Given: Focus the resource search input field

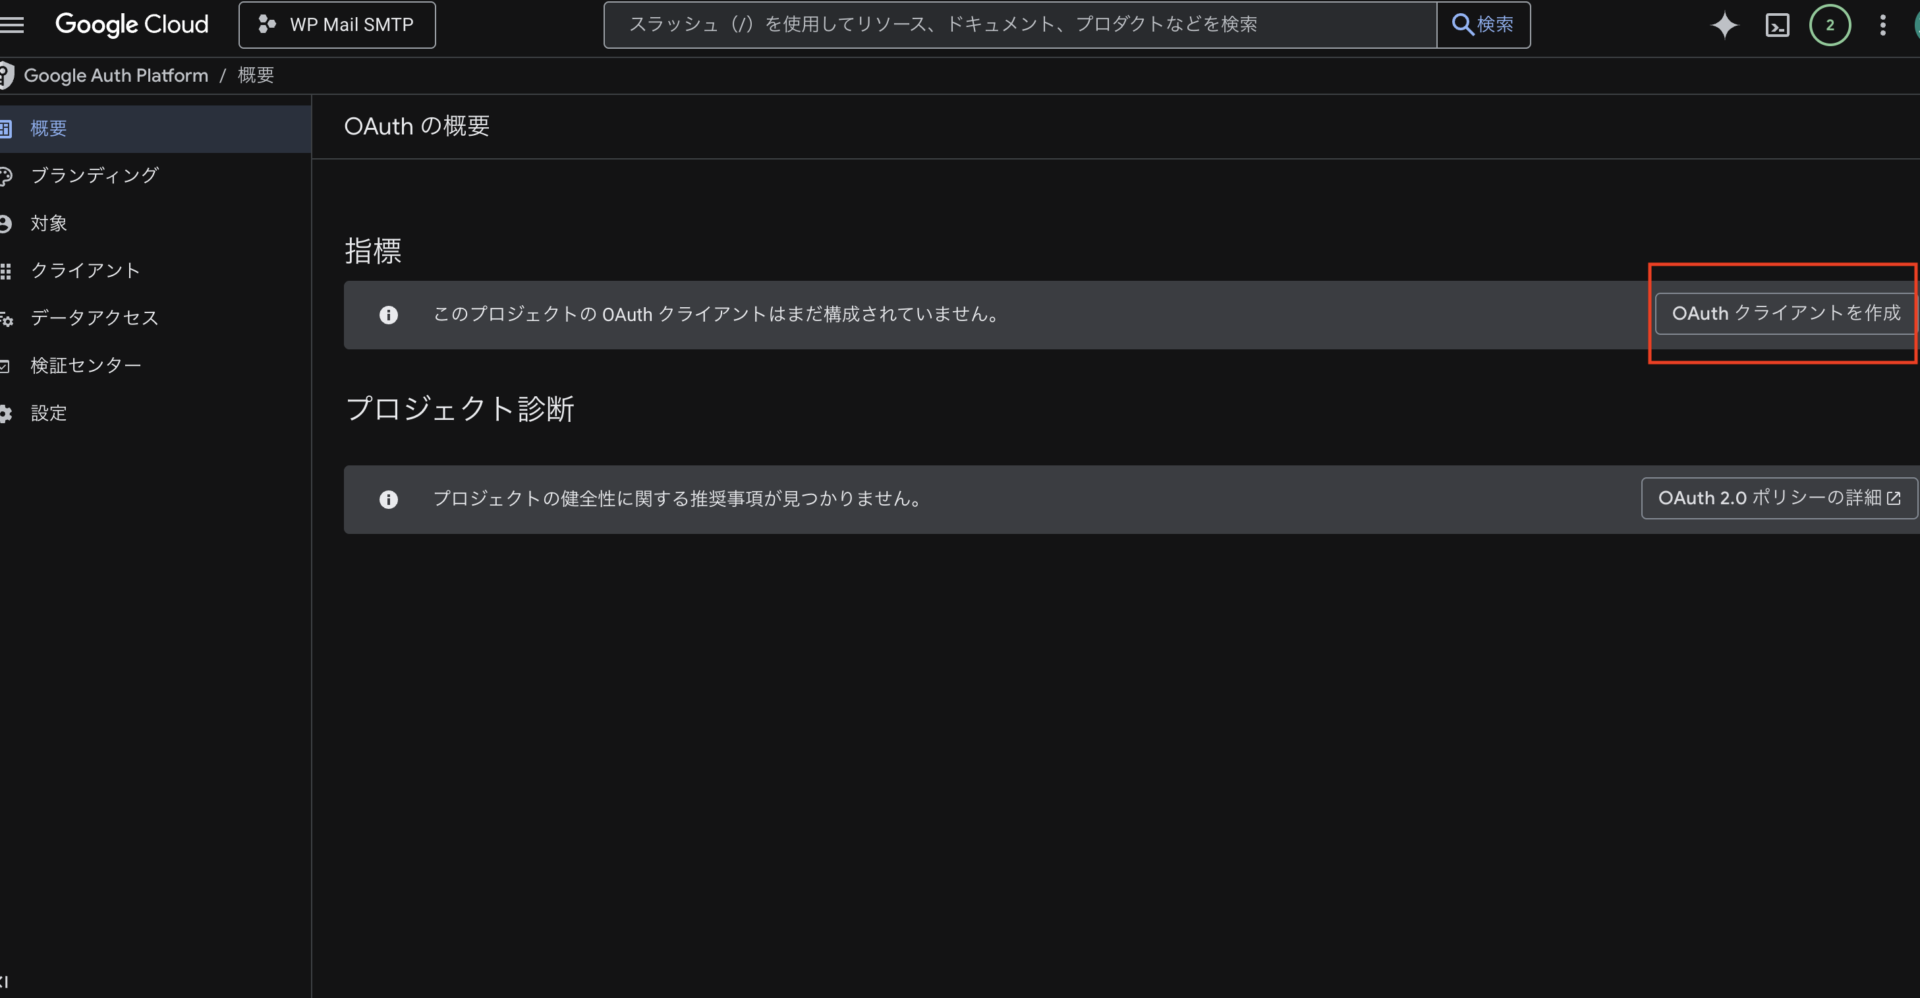Looking at the screenshot, I should tap(1020, 25).
